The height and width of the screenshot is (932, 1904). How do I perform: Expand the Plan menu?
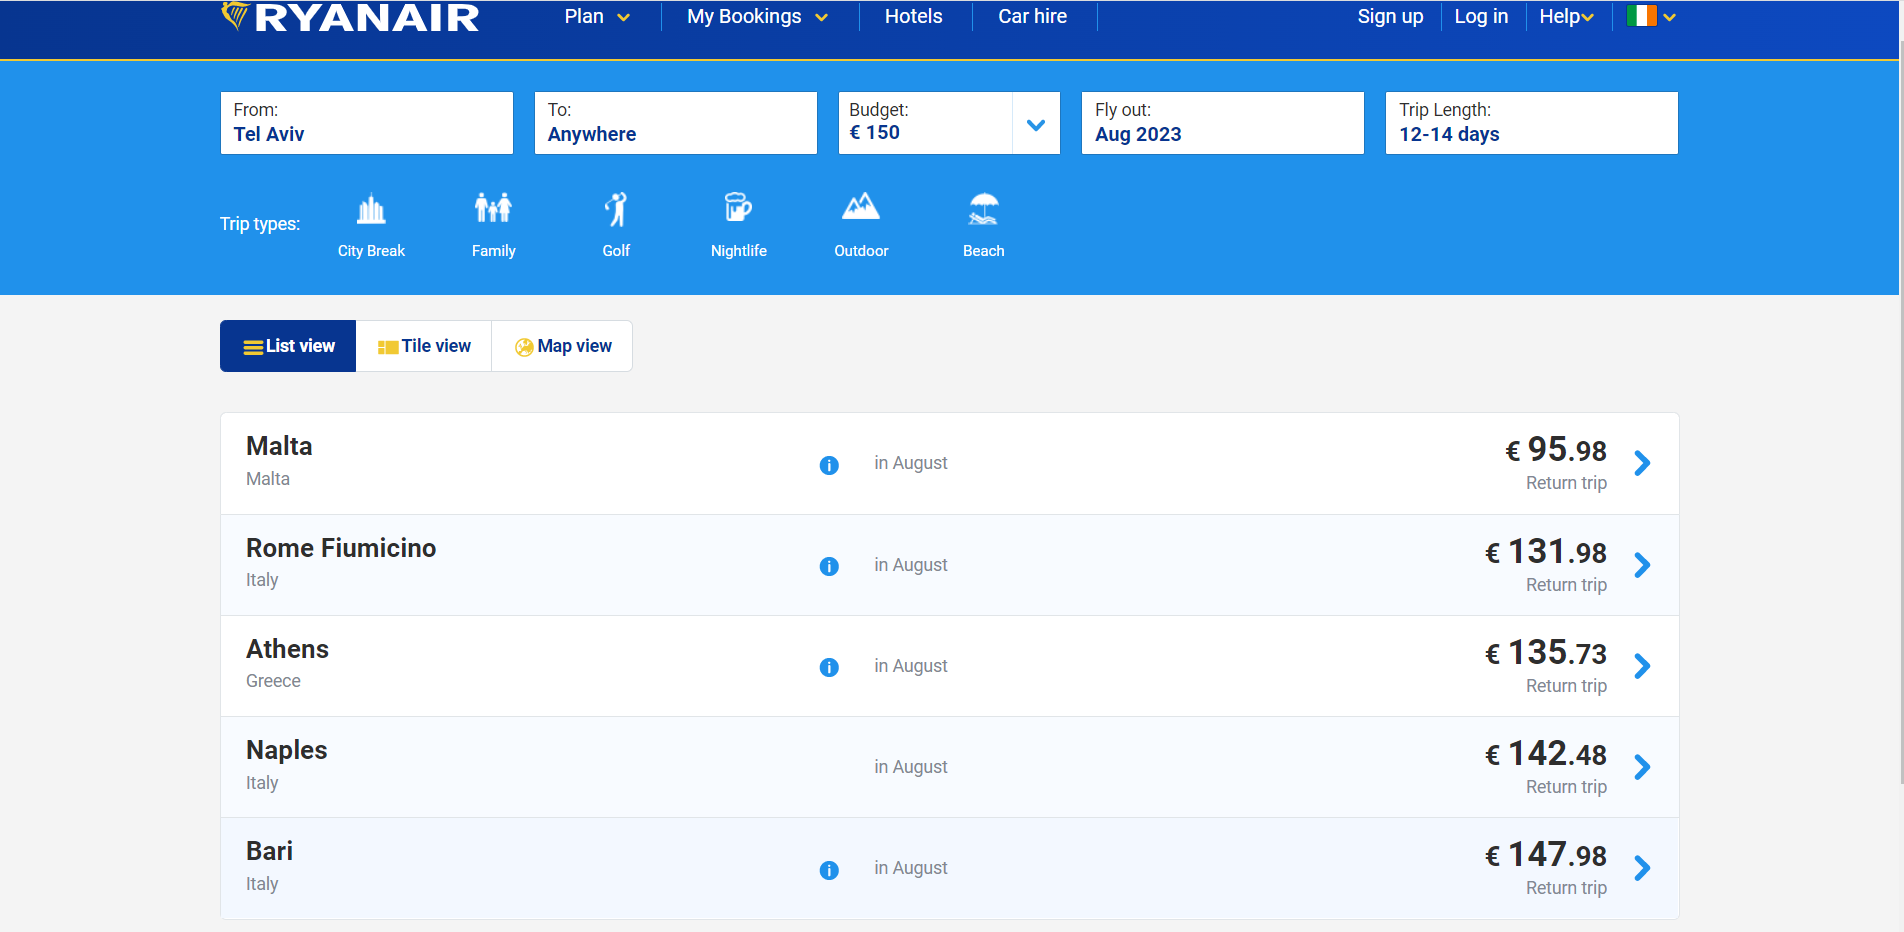pyautogui.click(x=597, y=17)
